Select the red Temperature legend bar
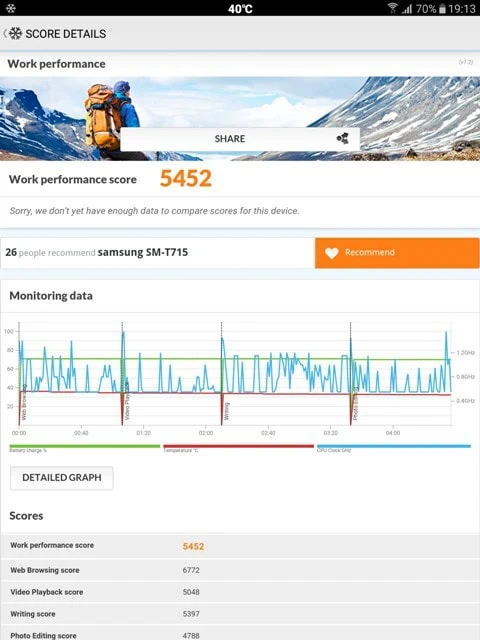The image size is (480, 640). click(238, 446)
